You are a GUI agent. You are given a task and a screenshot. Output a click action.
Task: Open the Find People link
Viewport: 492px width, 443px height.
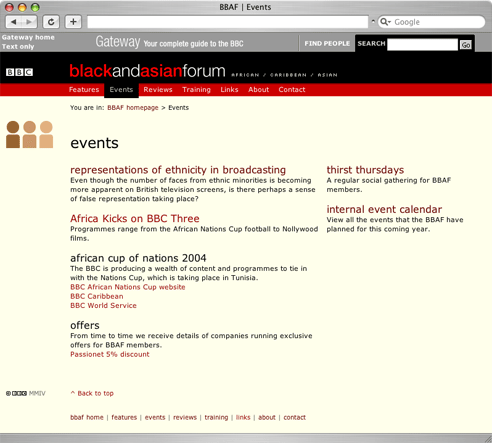tap(327, 43)
